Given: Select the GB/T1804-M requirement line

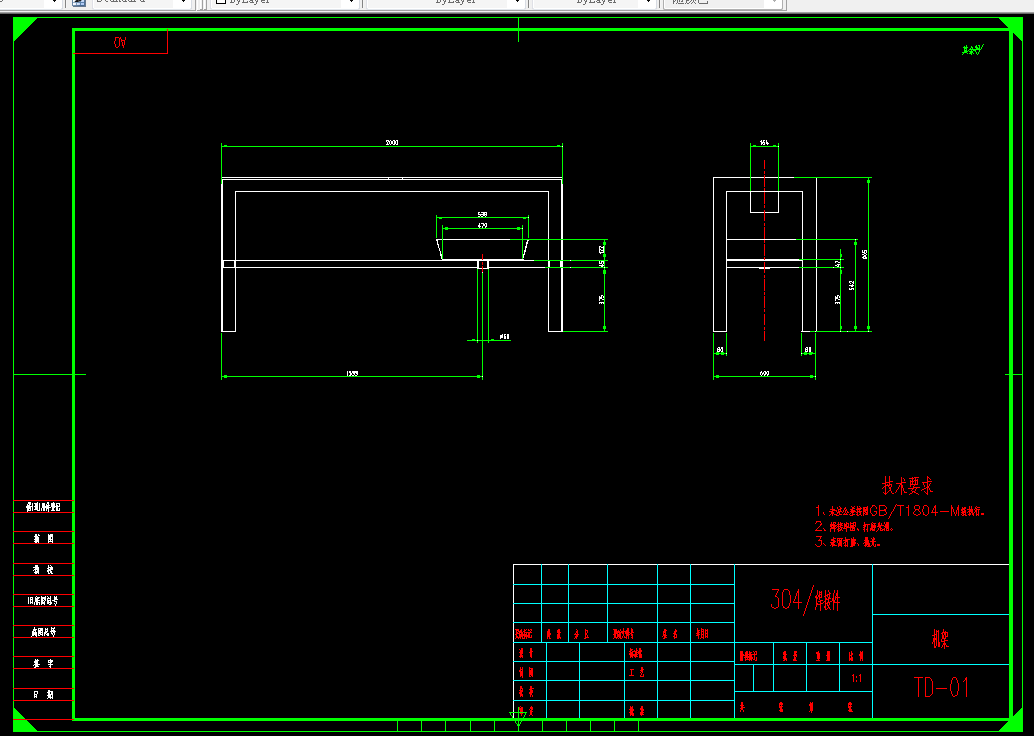Looking at the screenshot, I should (900, 510).
